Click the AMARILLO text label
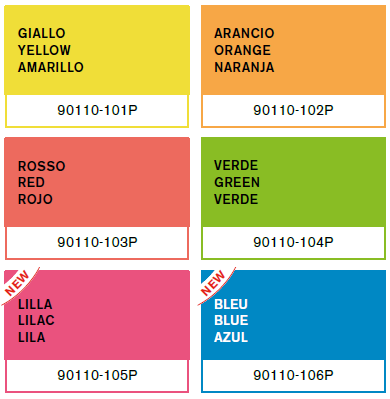 pyautogui.click(x=51, y=67)
